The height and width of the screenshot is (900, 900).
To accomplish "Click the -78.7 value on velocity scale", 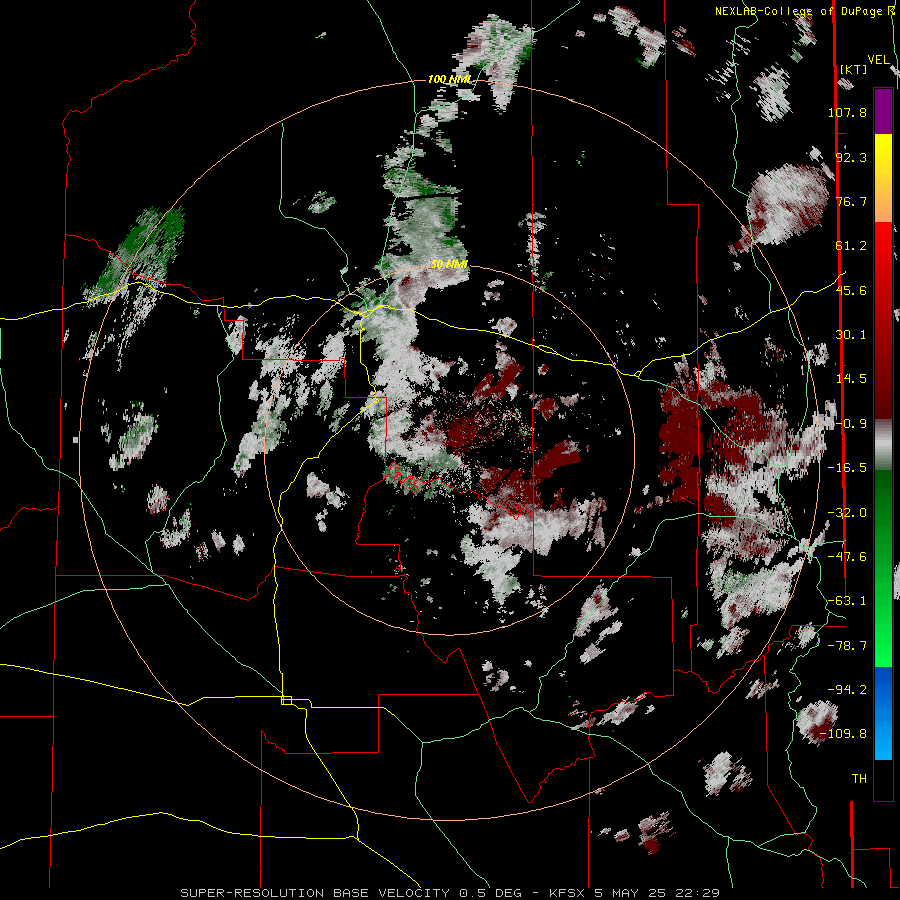I will [x=847, y=646].
